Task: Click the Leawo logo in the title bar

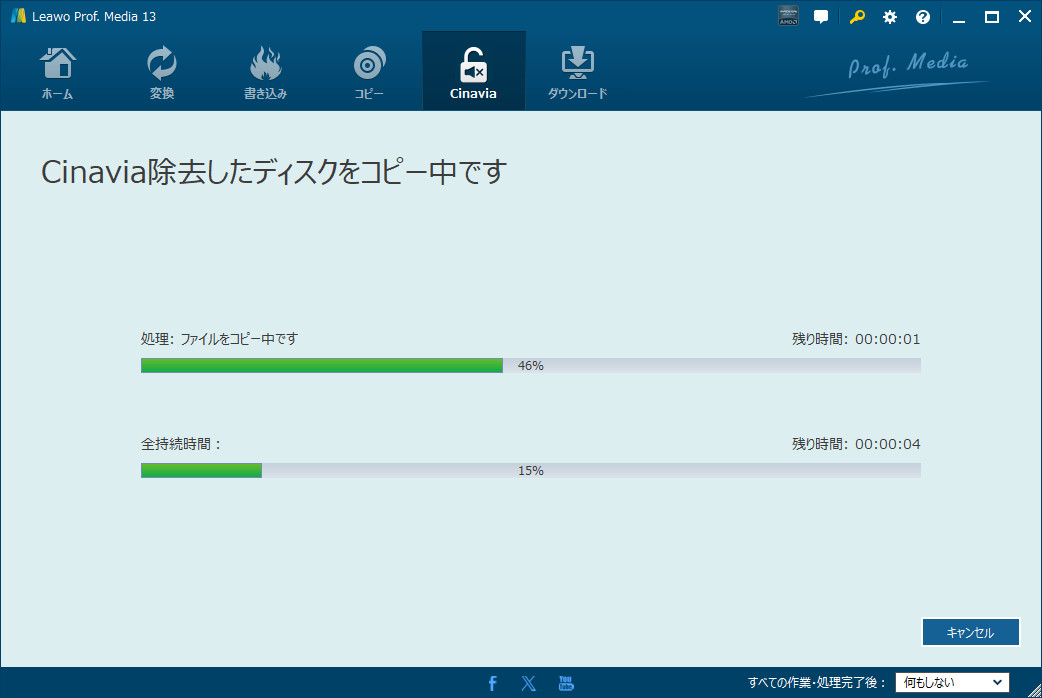Action: tap(18, 16)
